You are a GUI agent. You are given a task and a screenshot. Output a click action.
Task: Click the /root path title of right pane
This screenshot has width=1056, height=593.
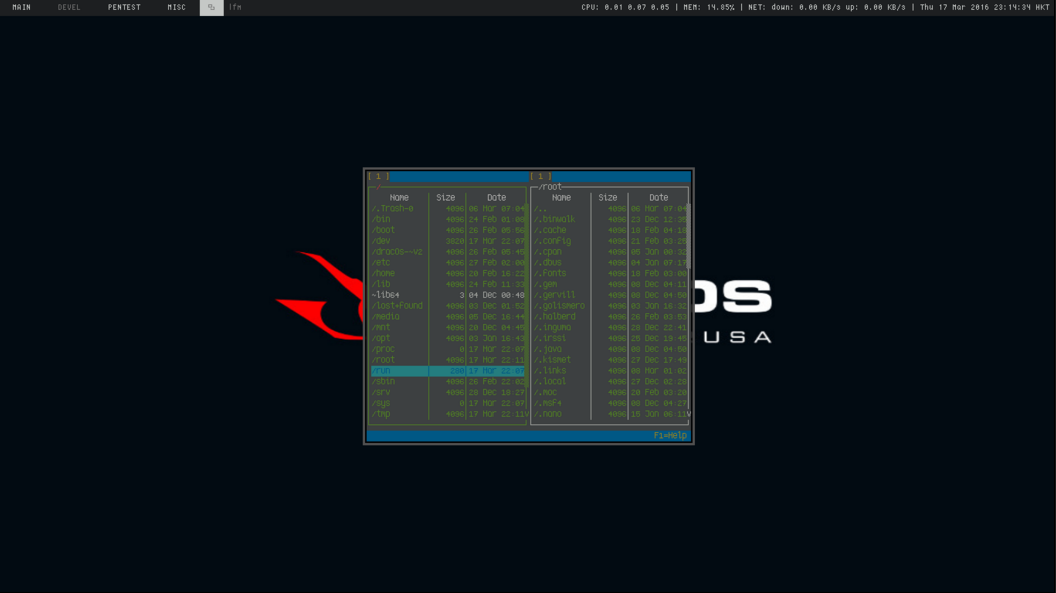pyautogui.click(x=550, y=187)
